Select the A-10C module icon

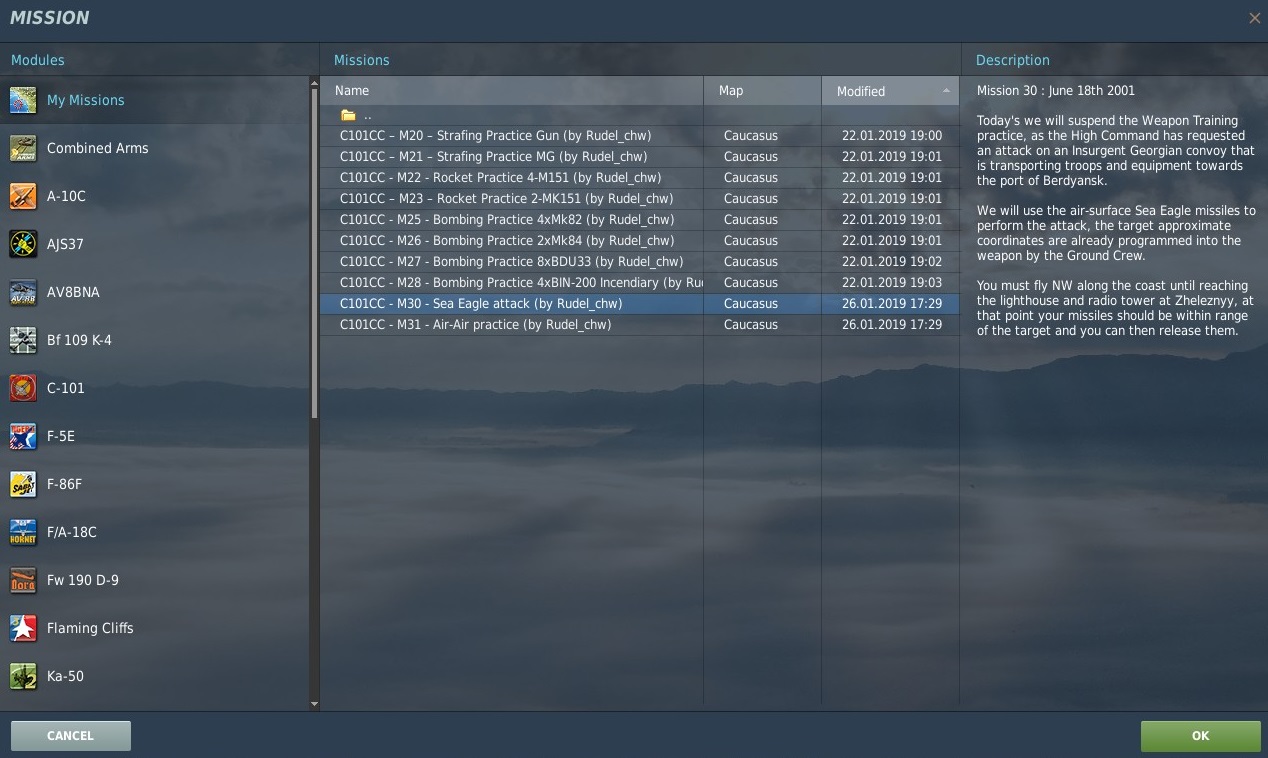coord(23,196)
